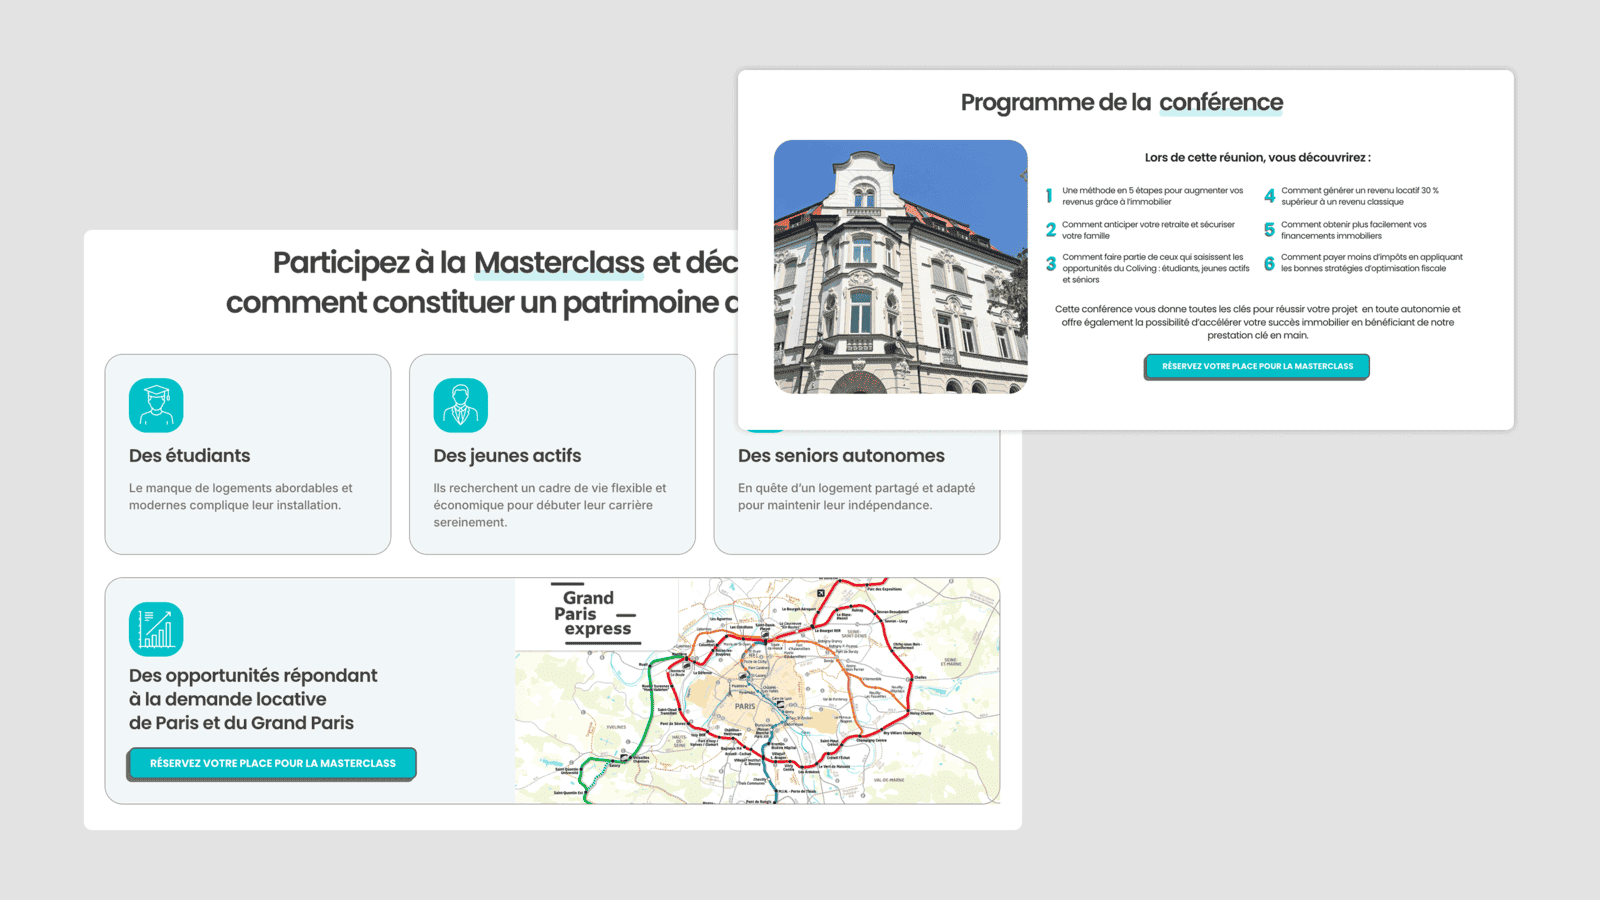Click text 'Ils recherchent un cadre de vie'
The height and width of the screenshot is (900, 1600).
[x=550, y=505]
